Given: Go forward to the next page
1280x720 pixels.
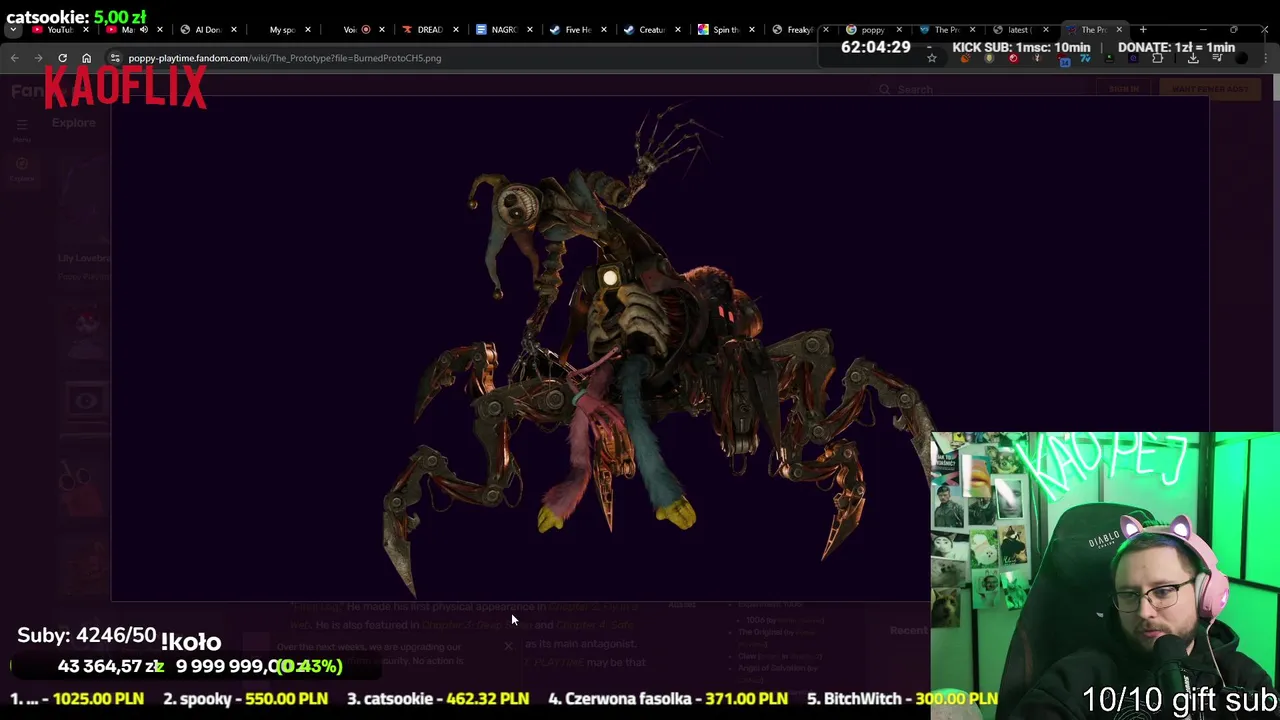Looking at the screenshot, I should (39, 58).
